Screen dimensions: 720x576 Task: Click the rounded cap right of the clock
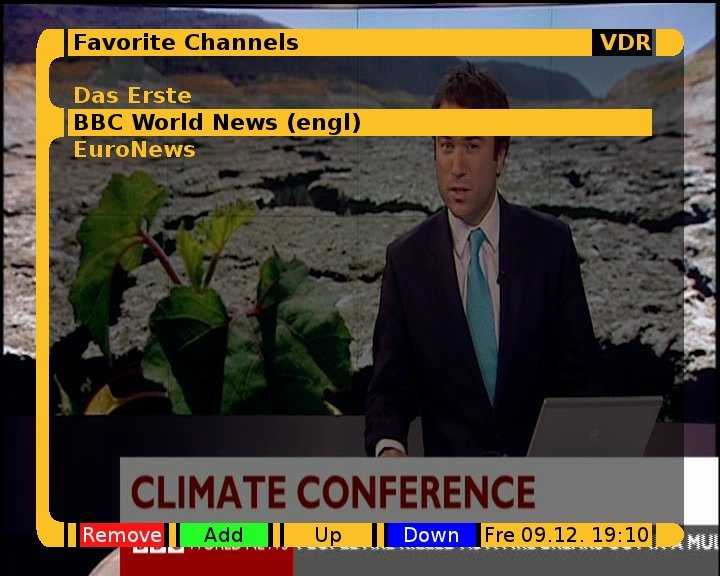click(670, 535)
